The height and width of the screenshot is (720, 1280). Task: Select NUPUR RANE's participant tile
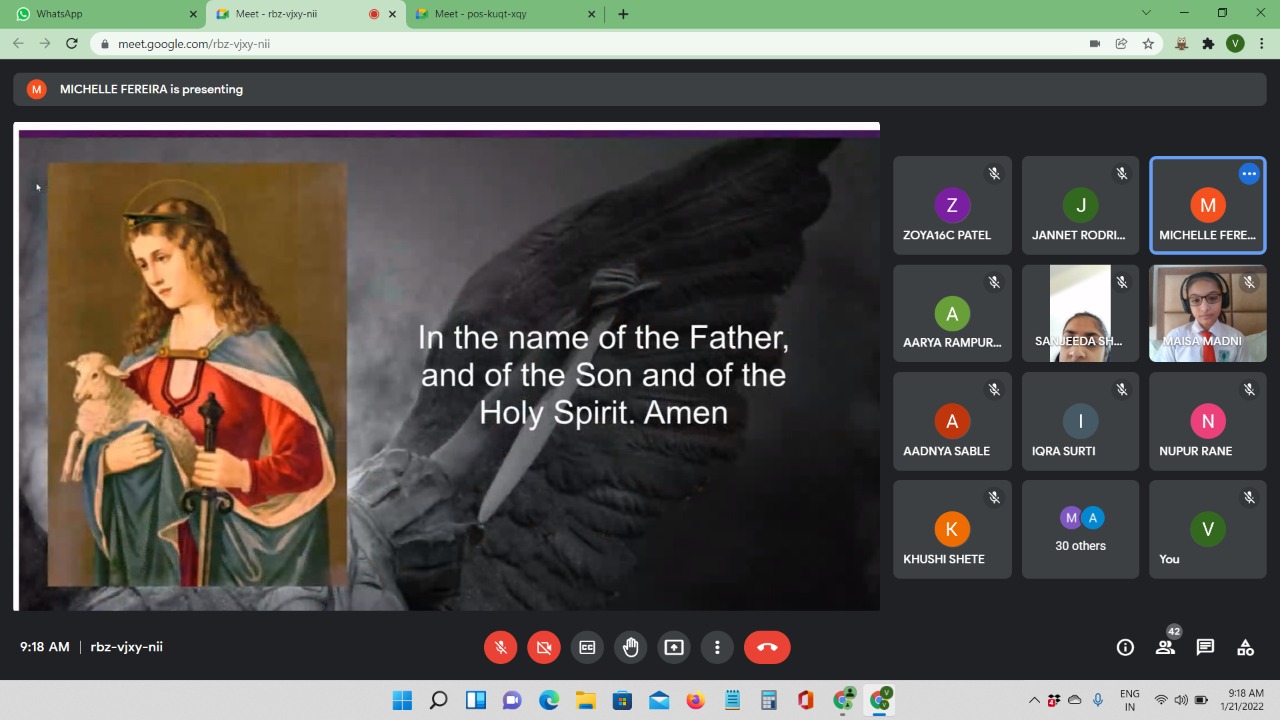[x=1208, y=421]
